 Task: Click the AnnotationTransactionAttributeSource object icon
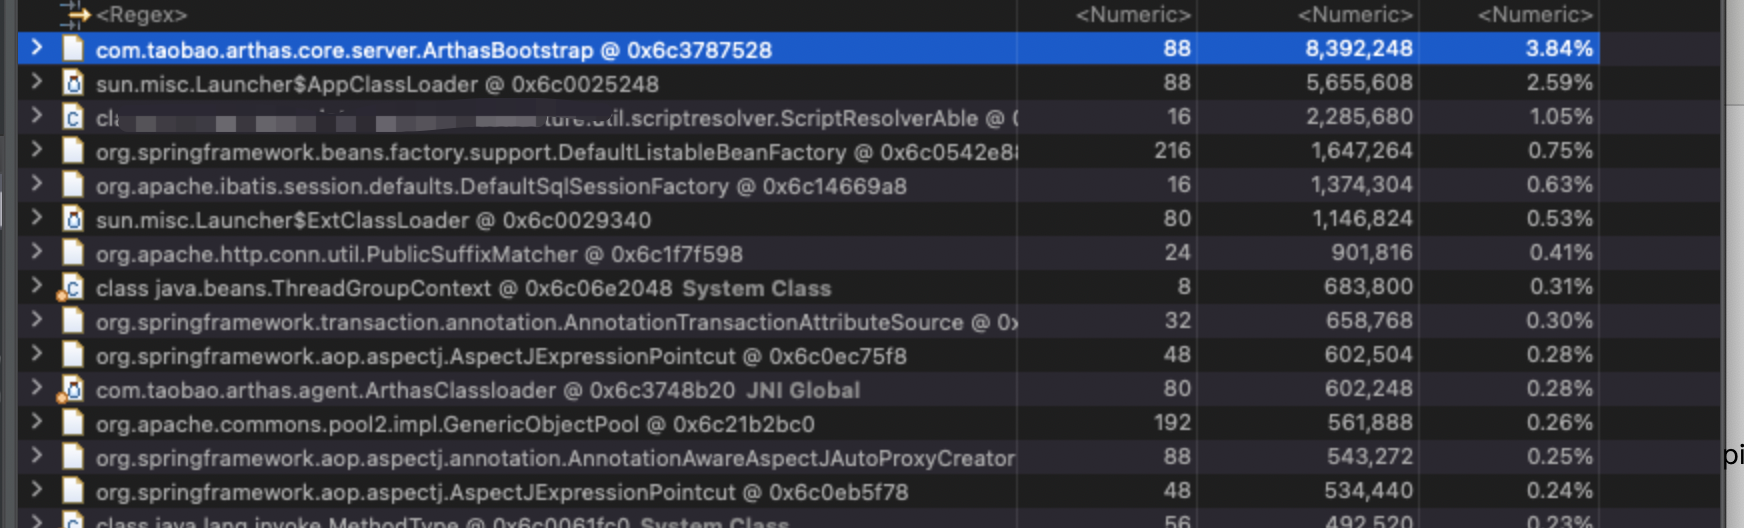tap(72, 321)
